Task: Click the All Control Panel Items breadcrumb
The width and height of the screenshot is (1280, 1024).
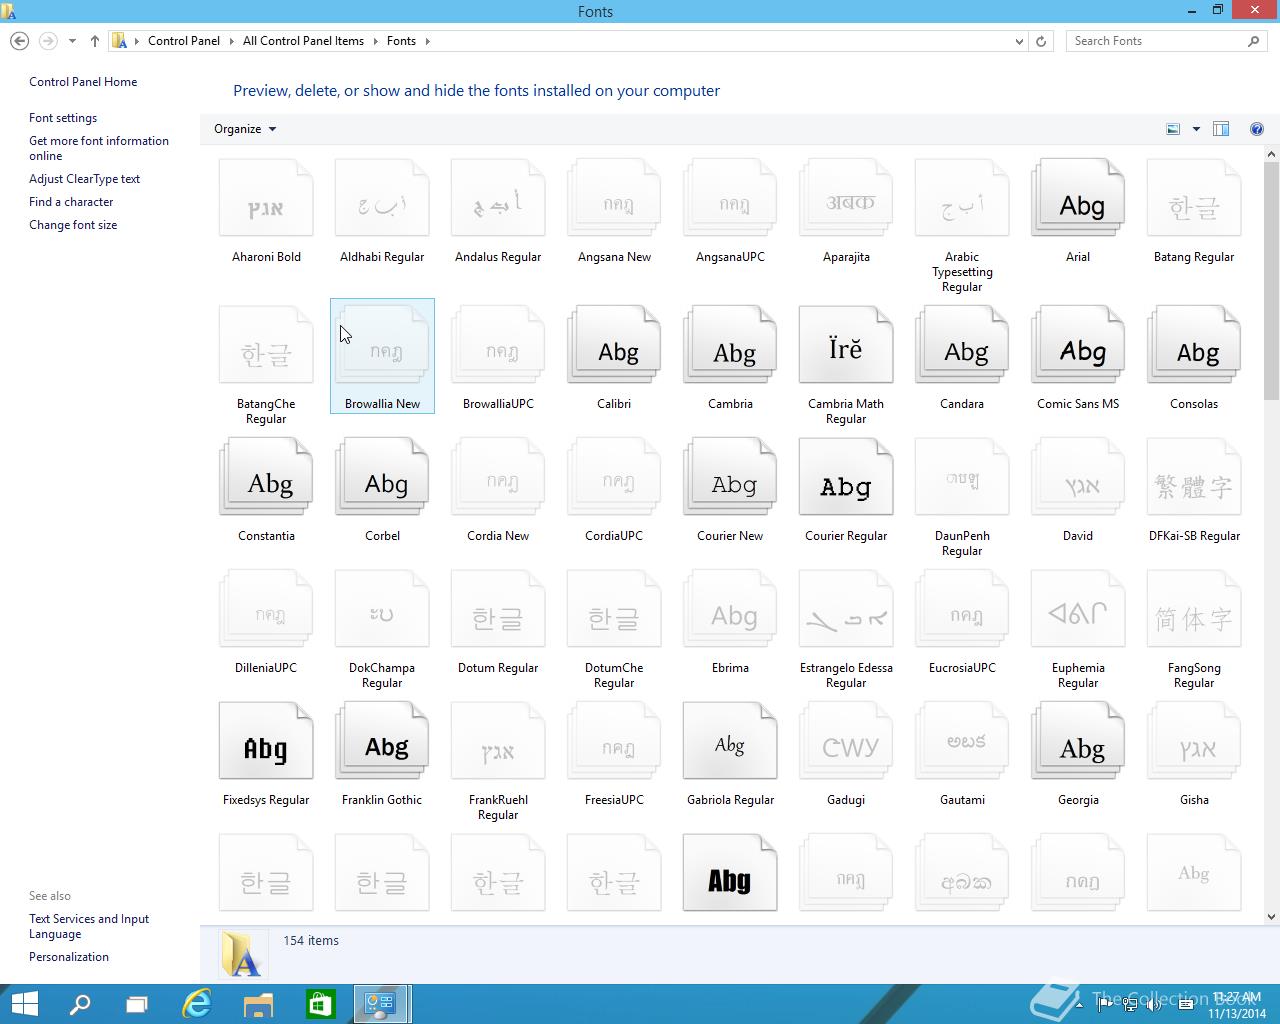Action: 303,41
